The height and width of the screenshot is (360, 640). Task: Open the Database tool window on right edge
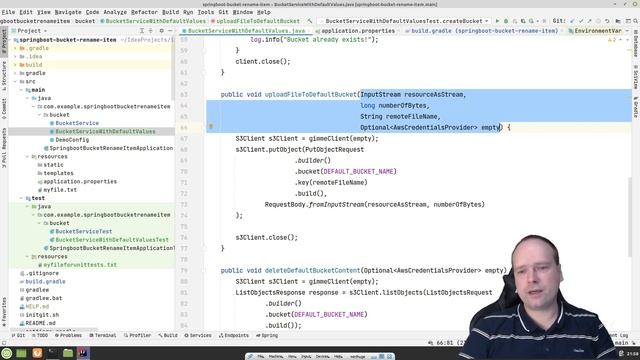636,43
